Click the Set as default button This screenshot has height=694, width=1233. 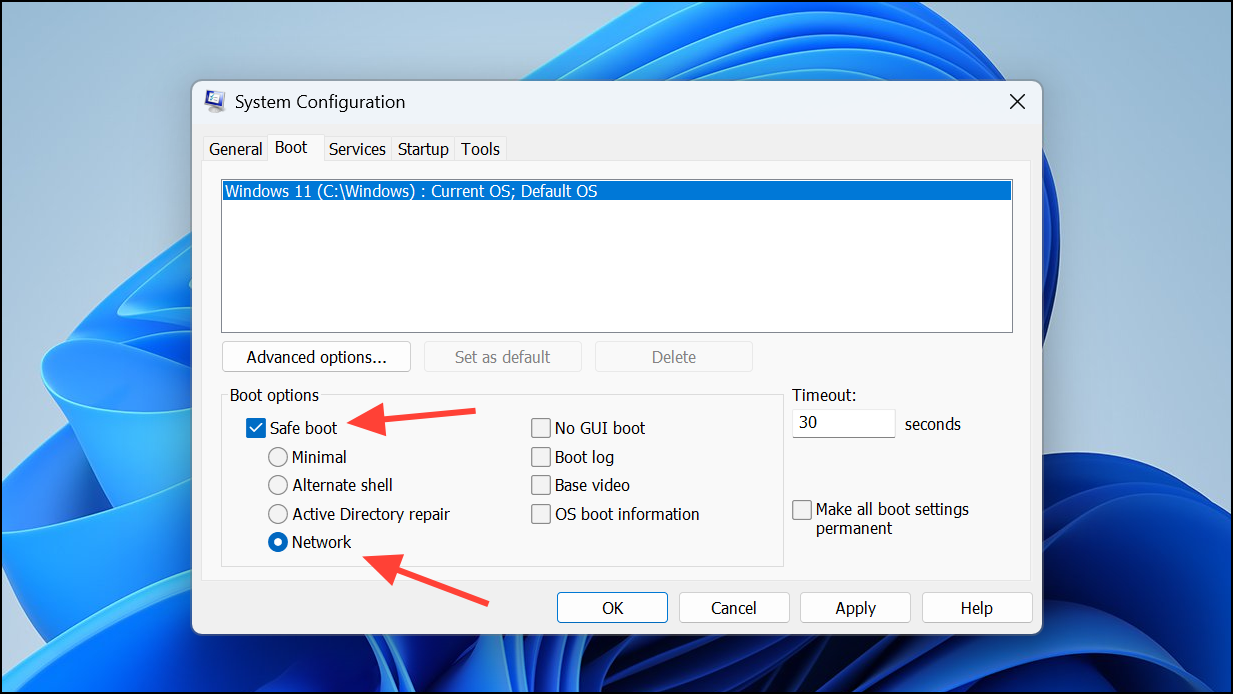coord(502,356)
